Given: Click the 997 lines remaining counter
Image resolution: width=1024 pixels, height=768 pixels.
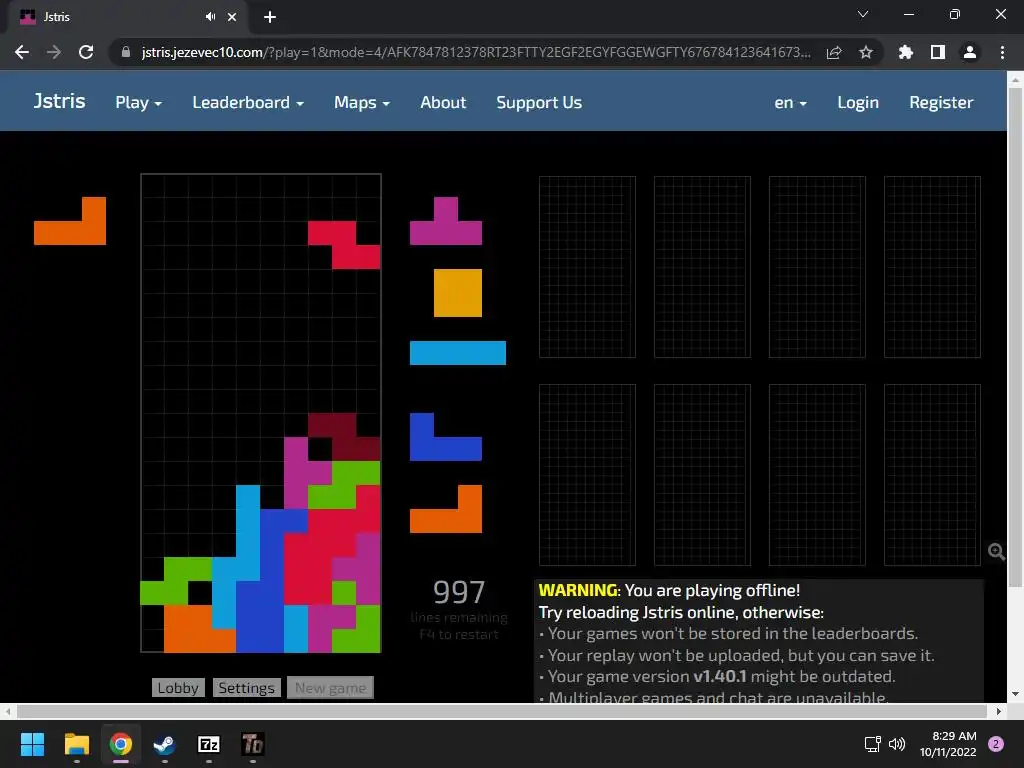Looking at the screenshot, I should (x=459, y=592).
